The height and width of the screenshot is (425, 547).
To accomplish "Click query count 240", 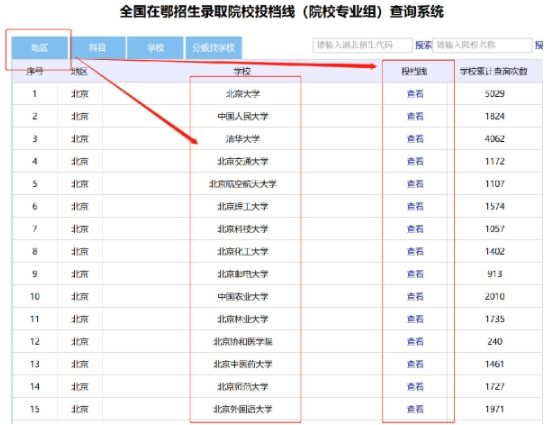I will 495,341.
